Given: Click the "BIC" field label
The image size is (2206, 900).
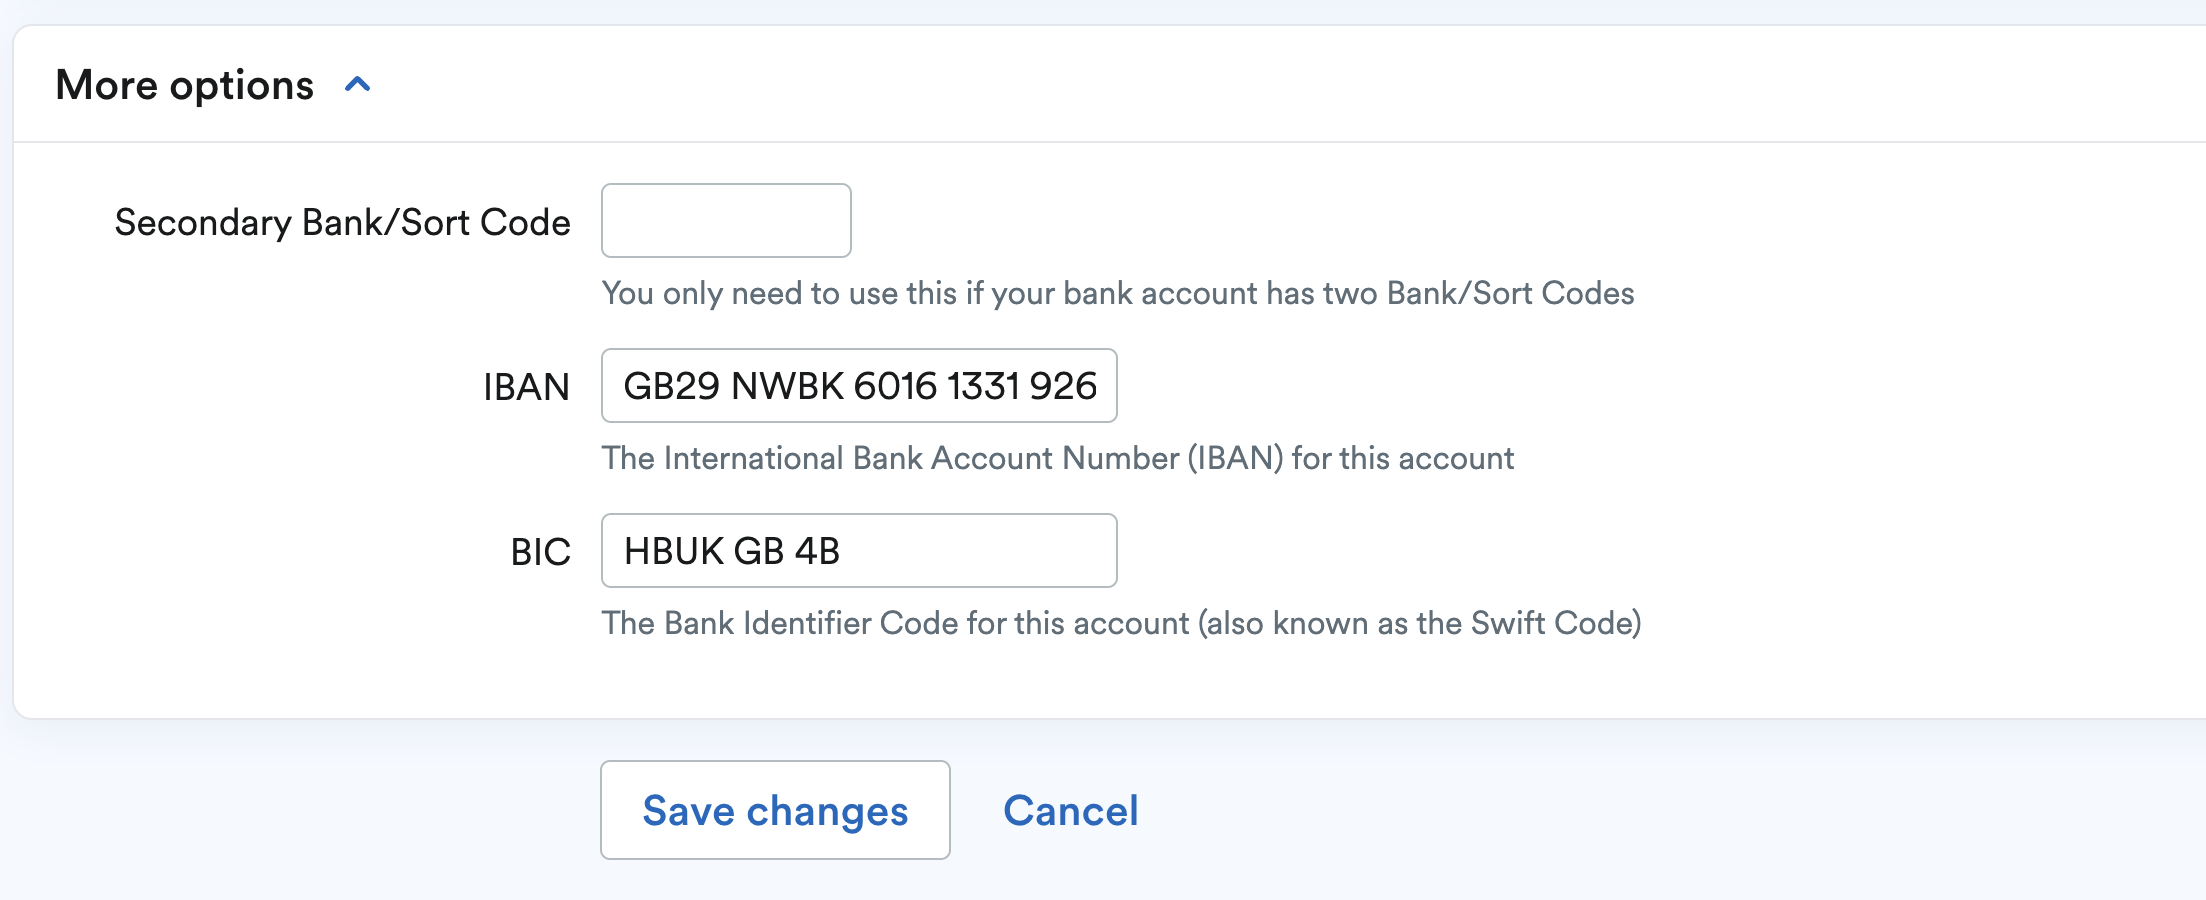Looking at the screenshot, I should coord(540,552).
